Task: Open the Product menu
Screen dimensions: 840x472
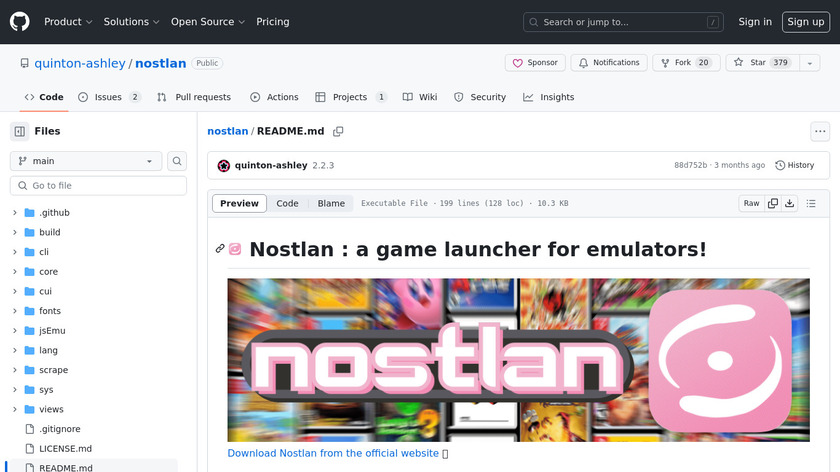Action: point(68,22)
